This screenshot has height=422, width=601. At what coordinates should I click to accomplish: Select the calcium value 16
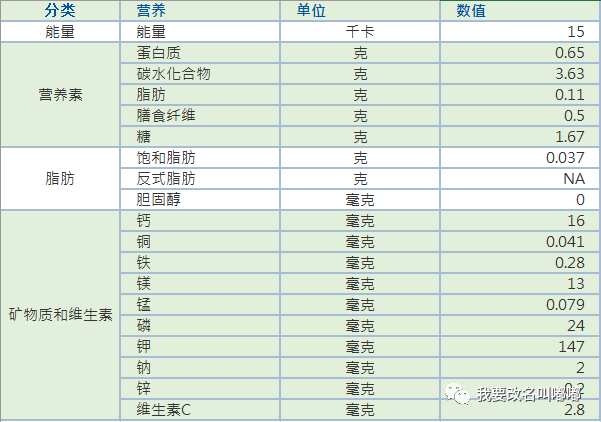coord(520,220)
